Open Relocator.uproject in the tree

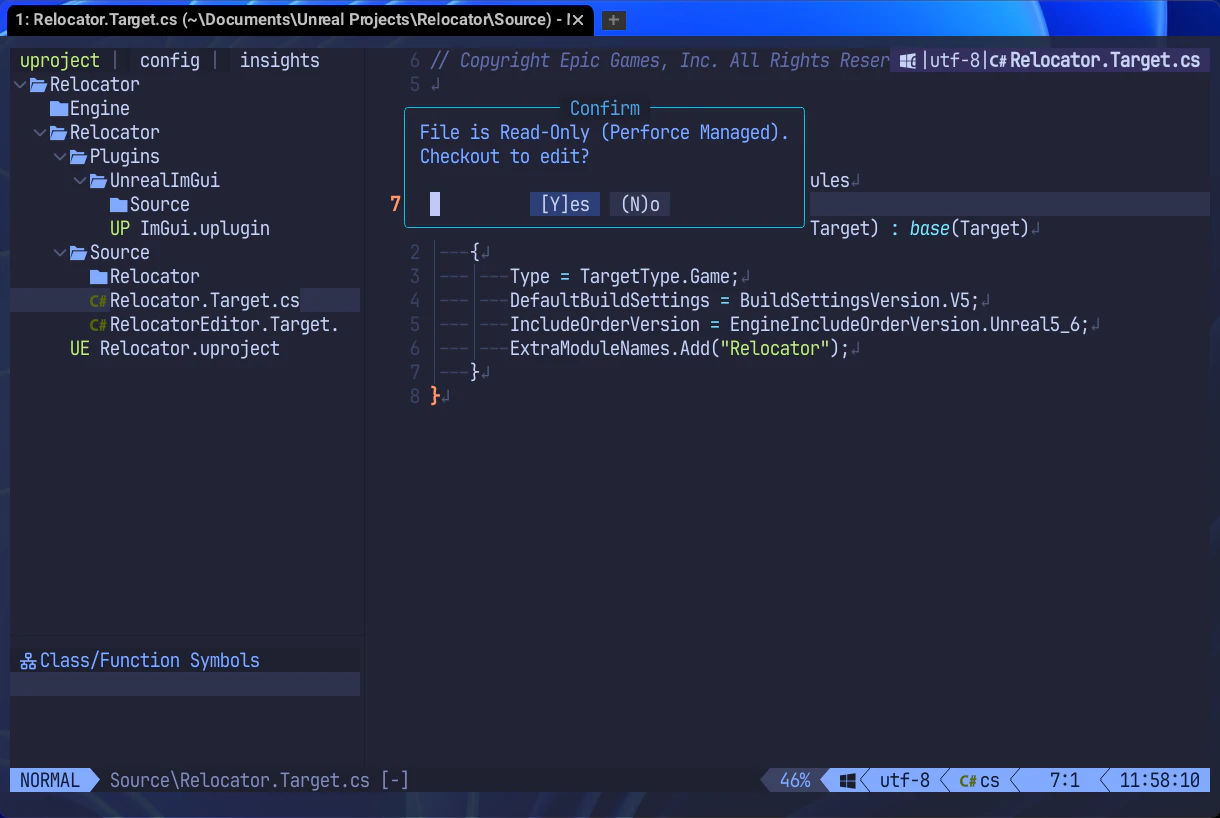point(190,349)
